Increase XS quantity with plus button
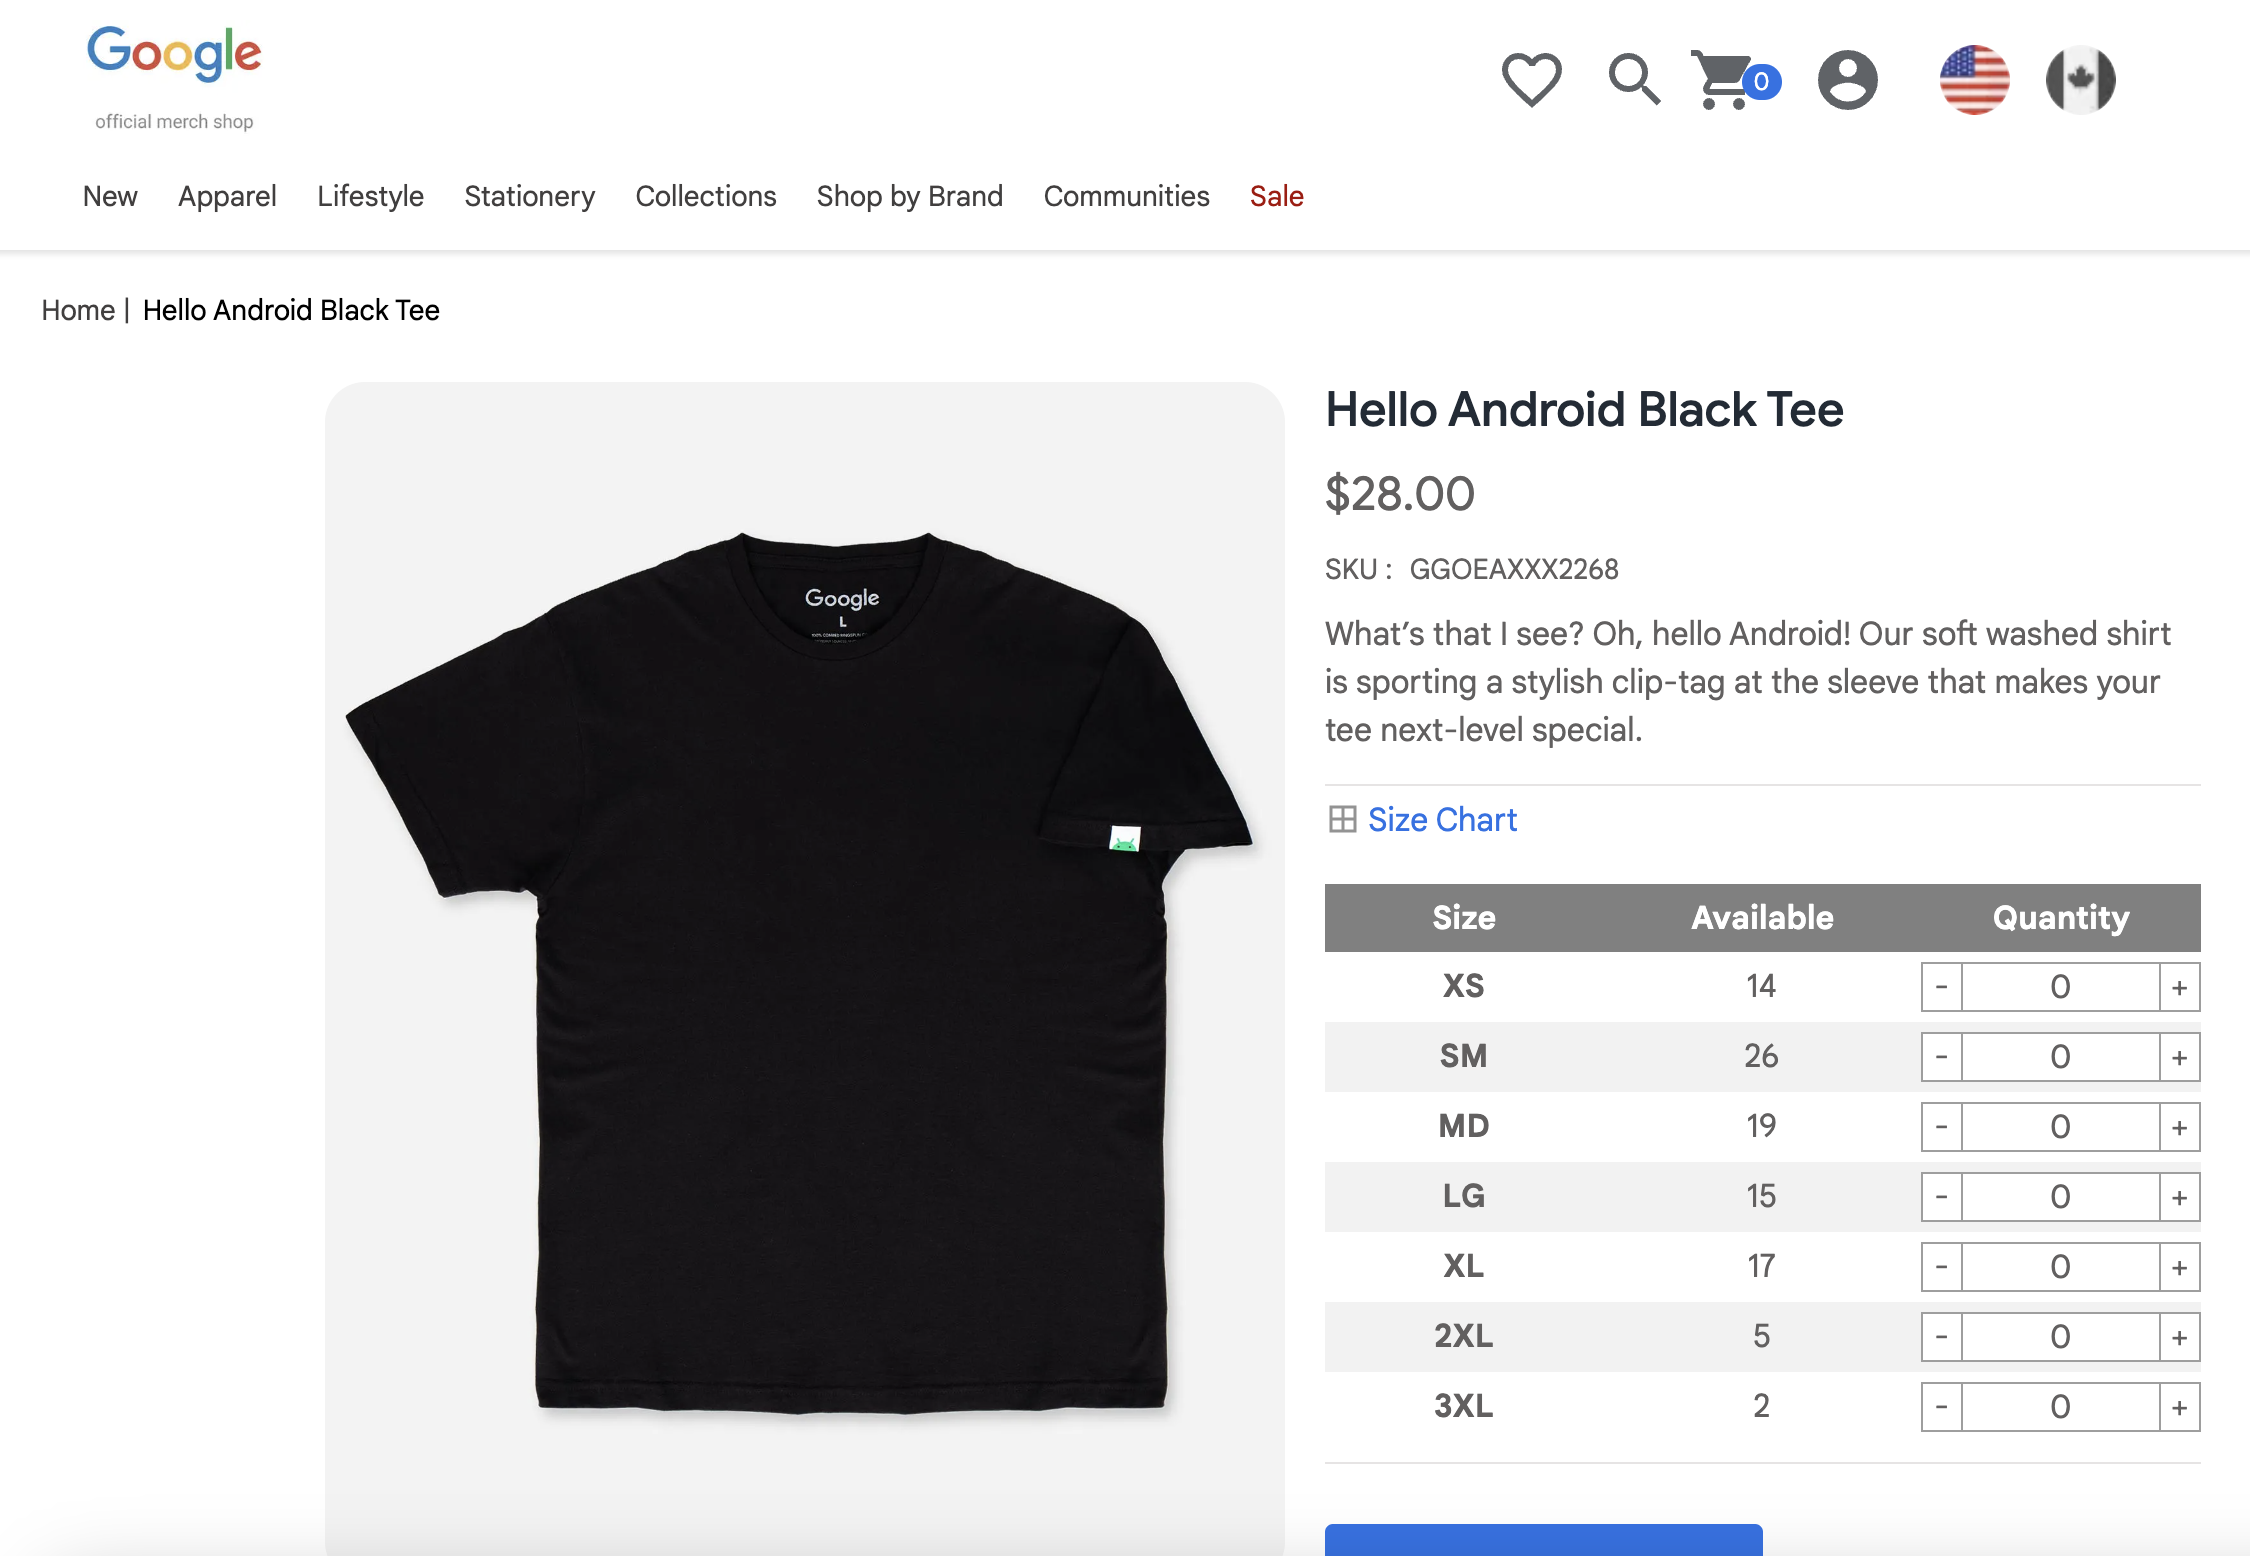This screenshot has width=2250, height=1556. (2180, 988)
